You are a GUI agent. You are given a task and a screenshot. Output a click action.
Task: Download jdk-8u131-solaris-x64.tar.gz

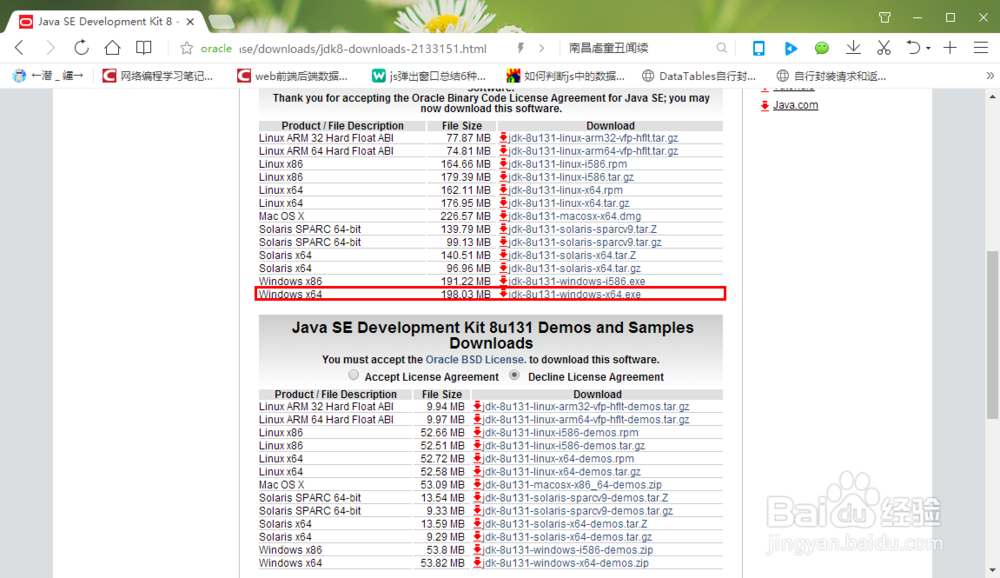pyautogui.click(x=575, y=269)
